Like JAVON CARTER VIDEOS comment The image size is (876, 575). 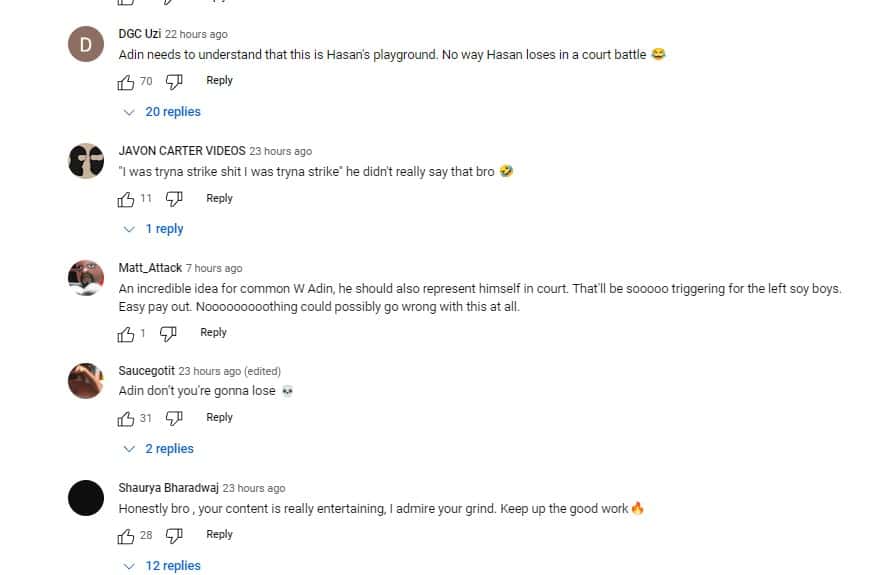(x=126, y=199)
